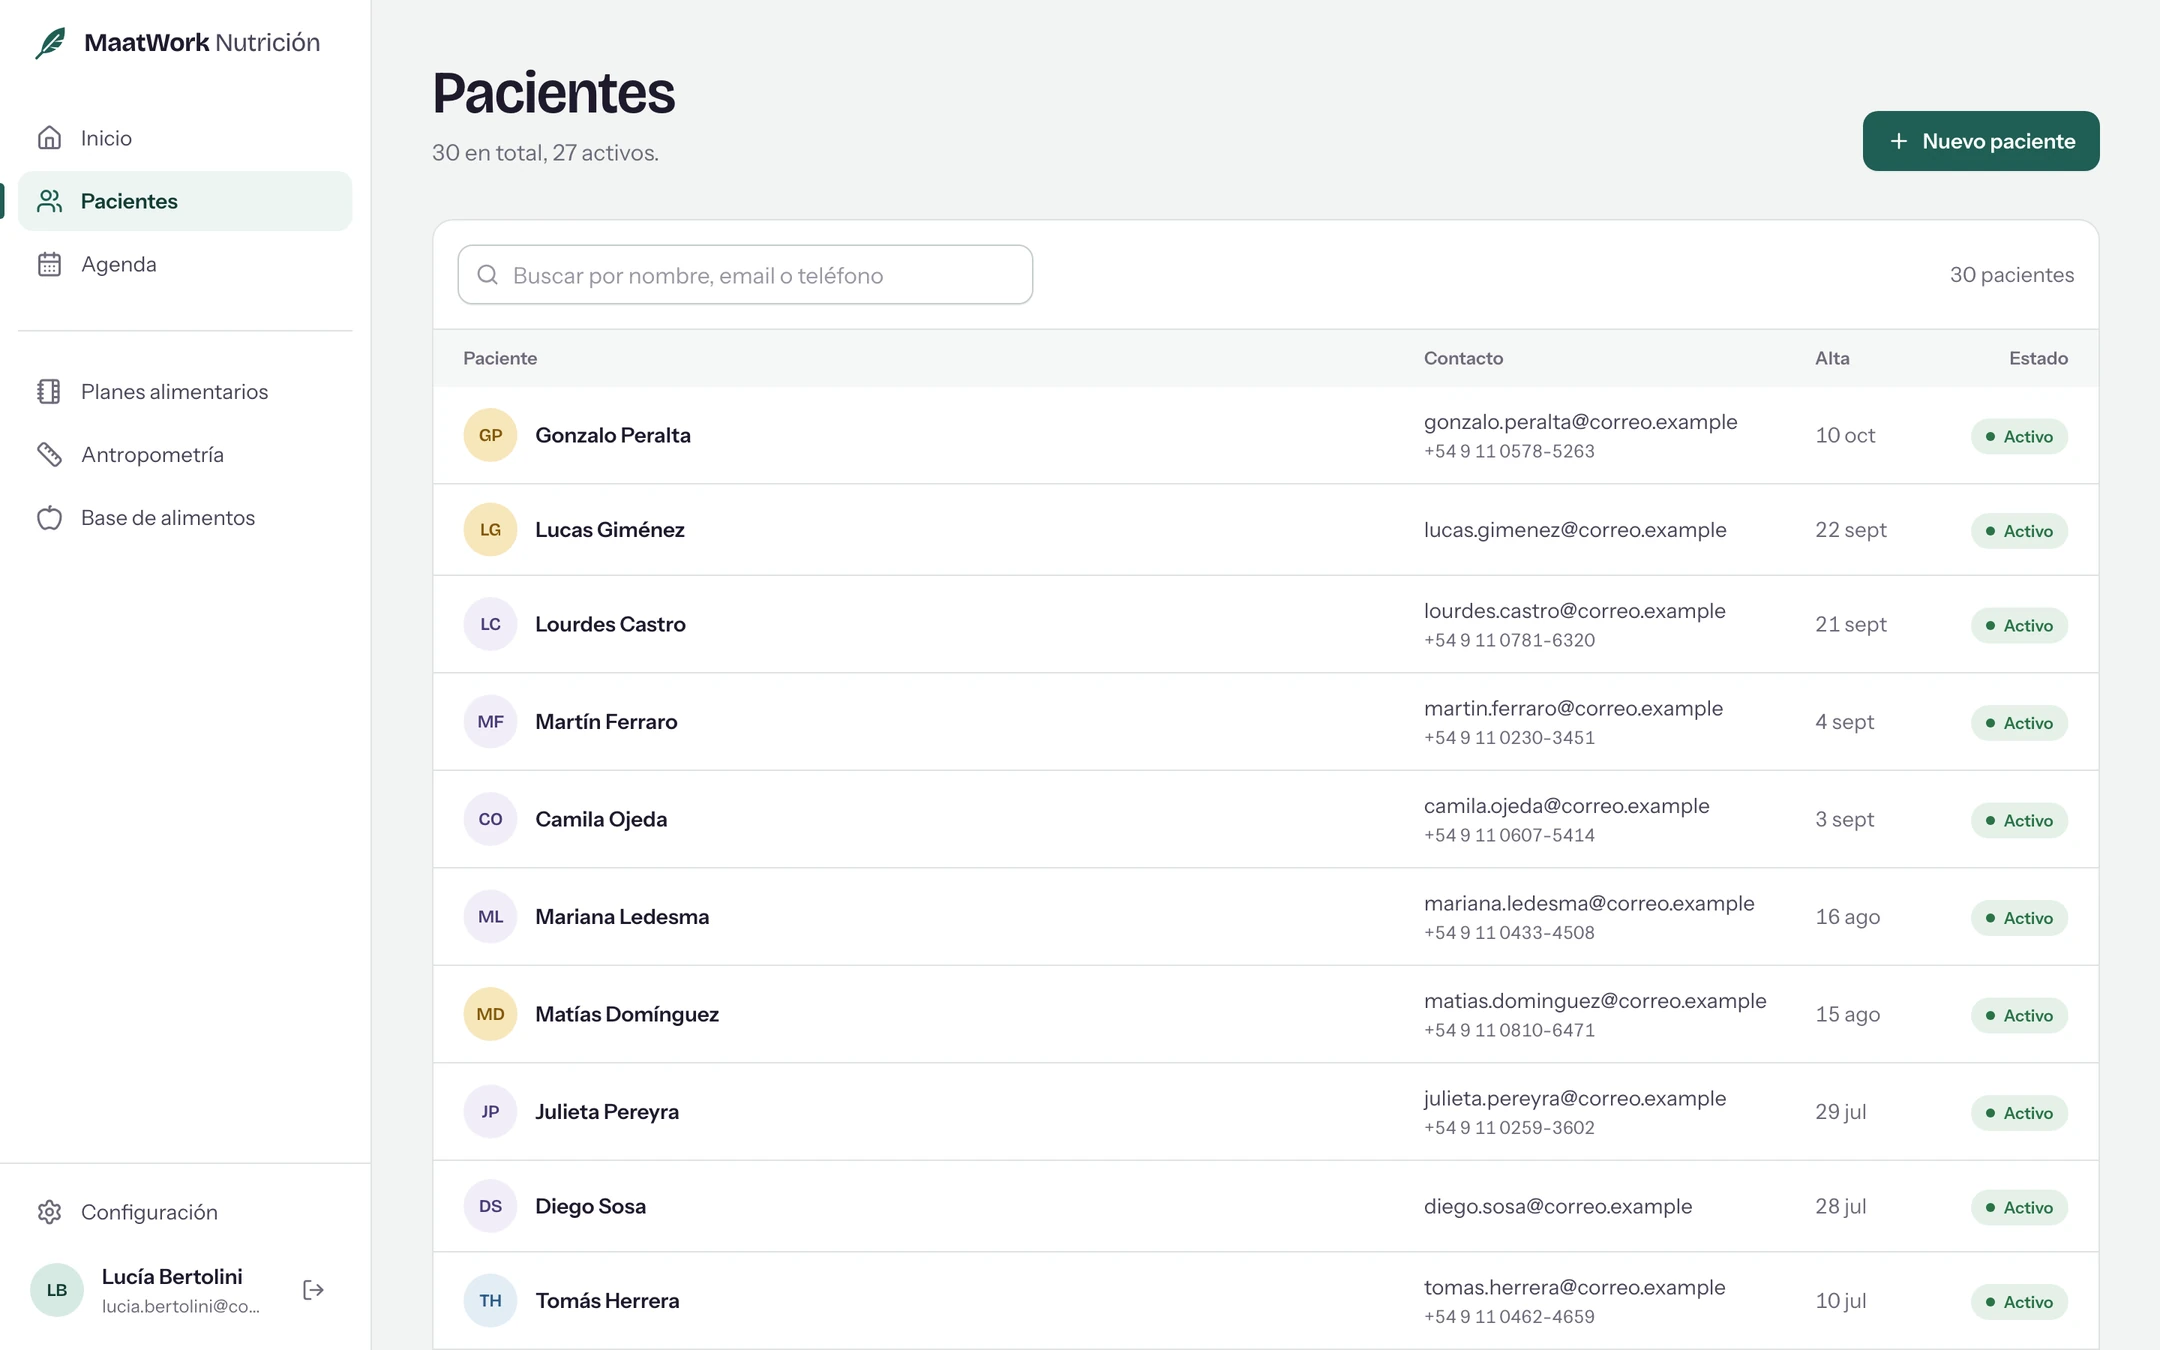
Task: Select the Pacientes sidebar item
Action: click(185, 201)
